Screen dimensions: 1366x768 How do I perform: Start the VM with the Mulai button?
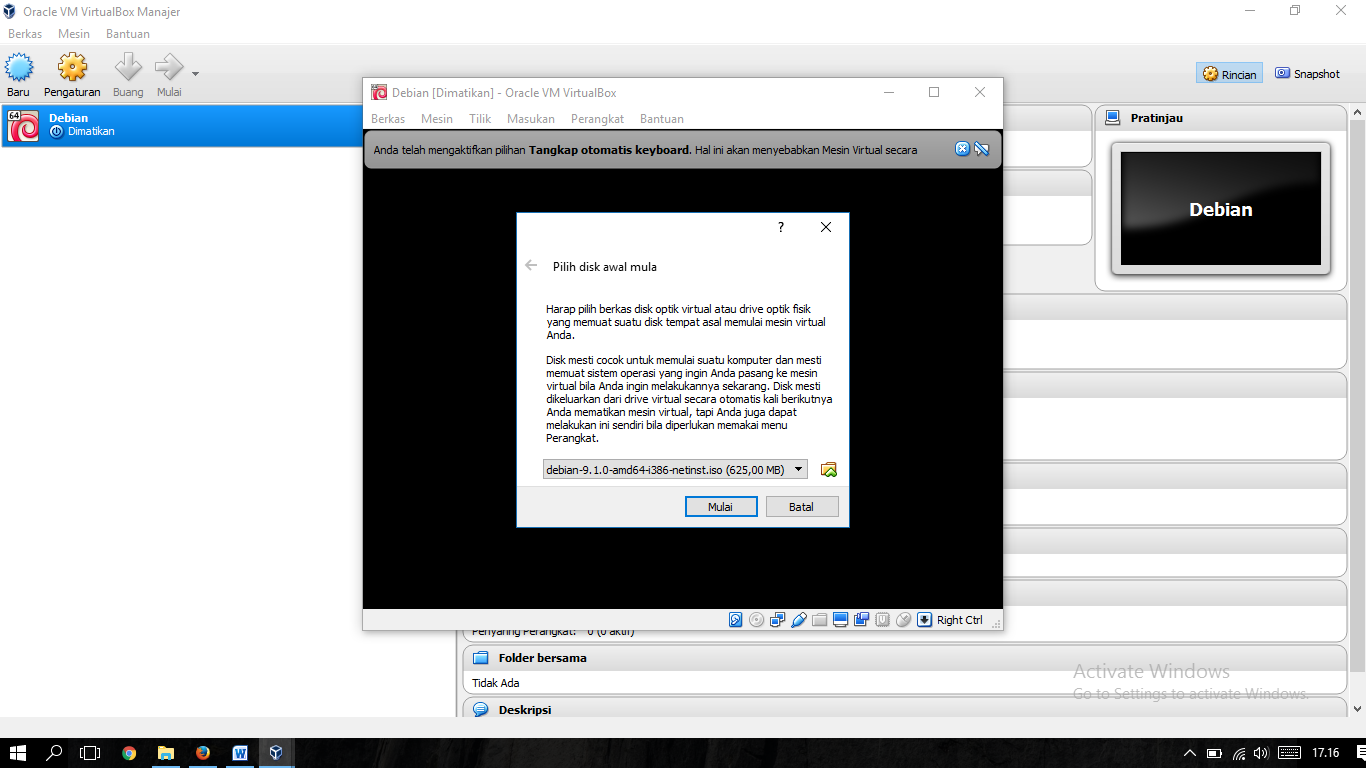point(721,506)
